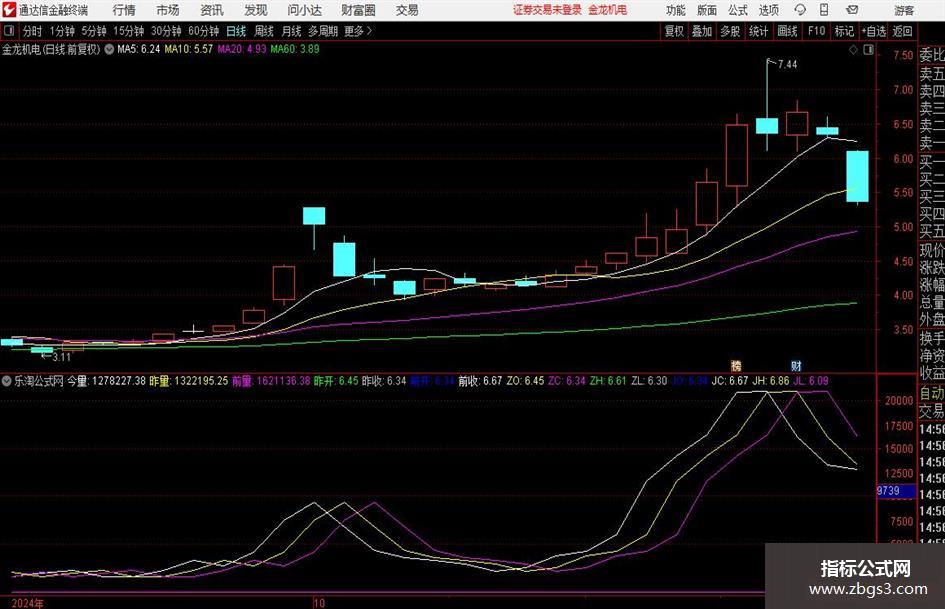The width and height of the screenshot is (945, 609).
Task: Switch to 1分钟 period
Action: pos(62,31)
